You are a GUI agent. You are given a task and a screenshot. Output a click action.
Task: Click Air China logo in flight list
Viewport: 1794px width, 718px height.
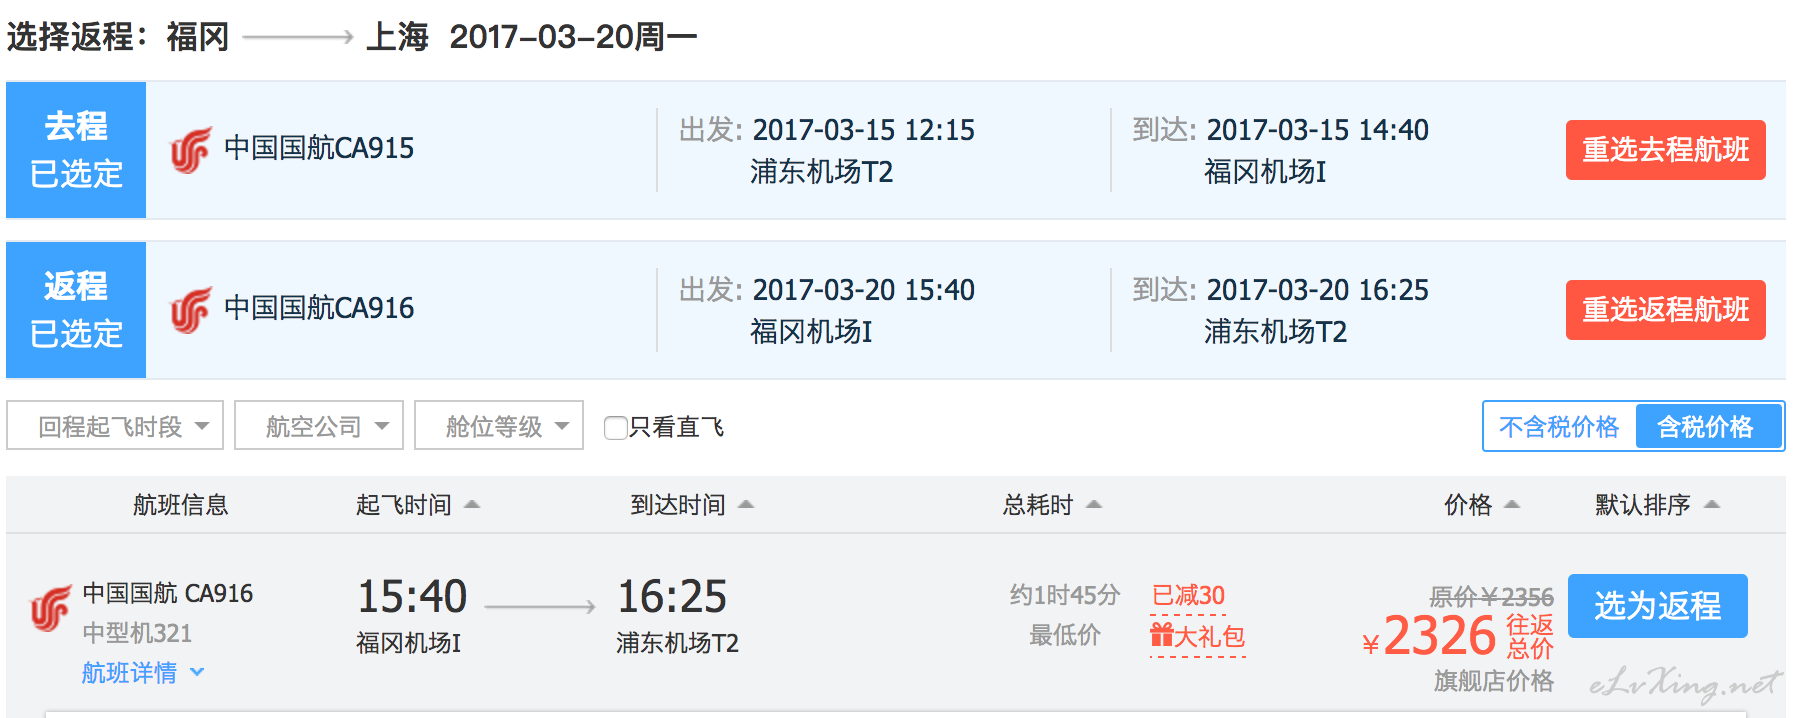[x=51, y=608]
